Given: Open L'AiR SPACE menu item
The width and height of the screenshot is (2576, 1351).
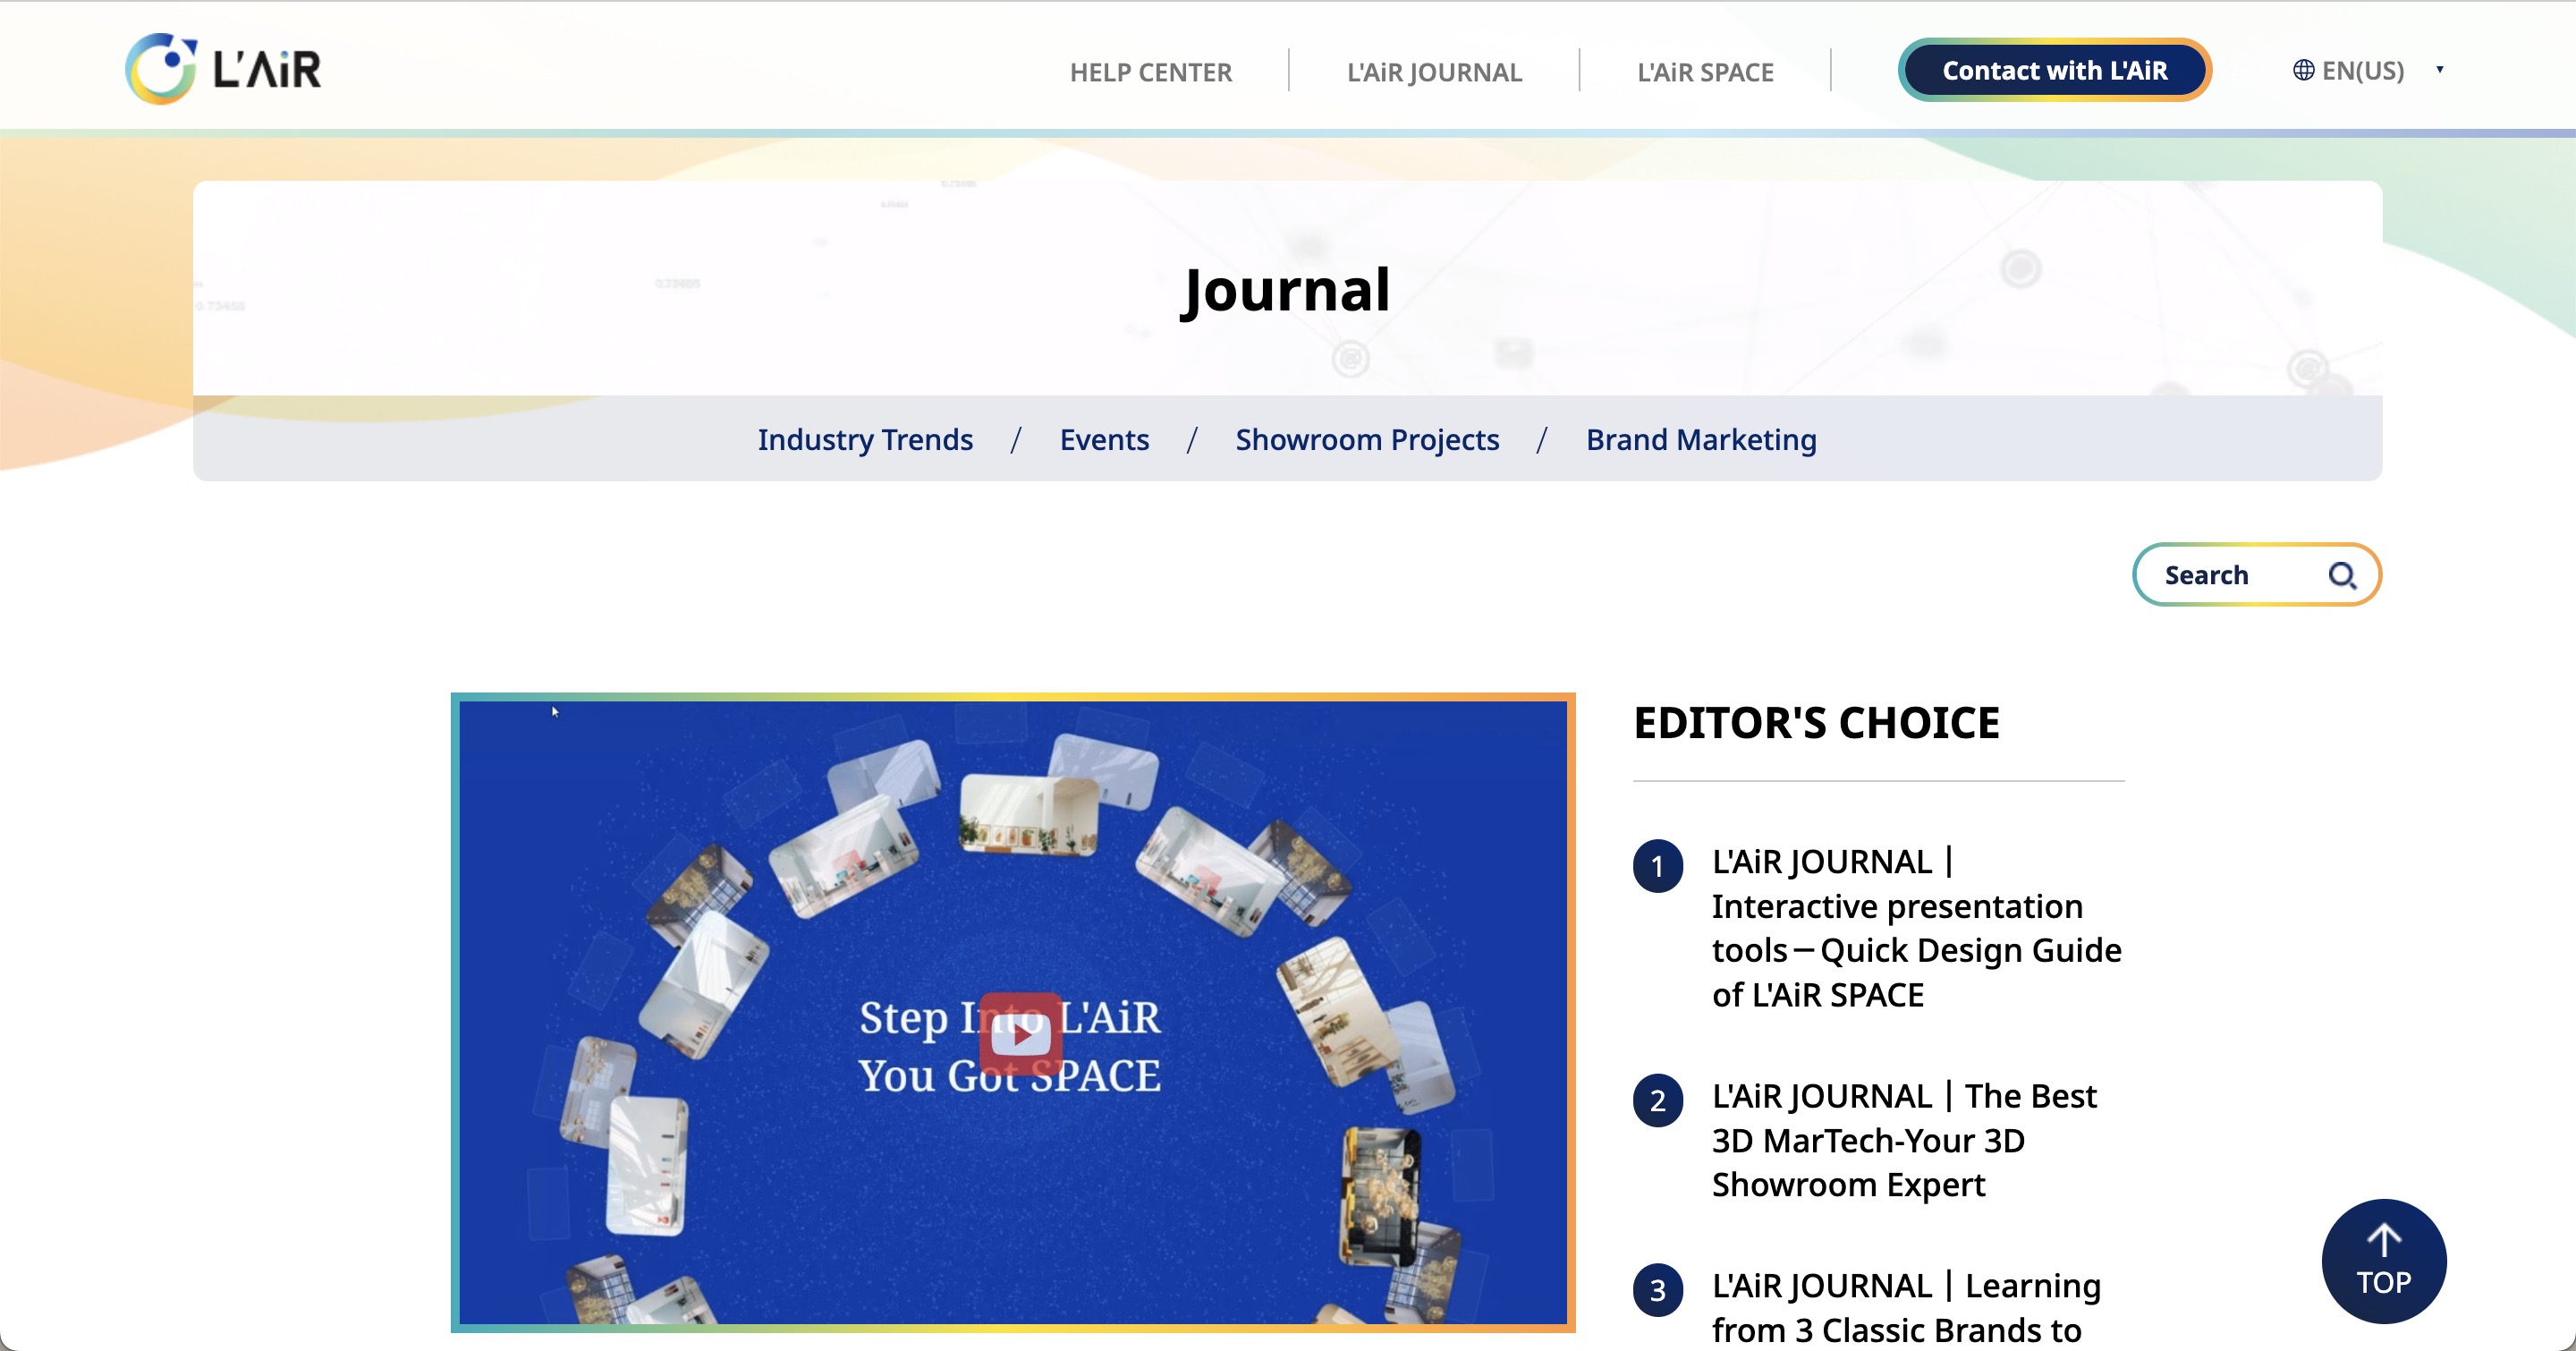Looking at the screenshot, I should click(x=1705, y=72).
